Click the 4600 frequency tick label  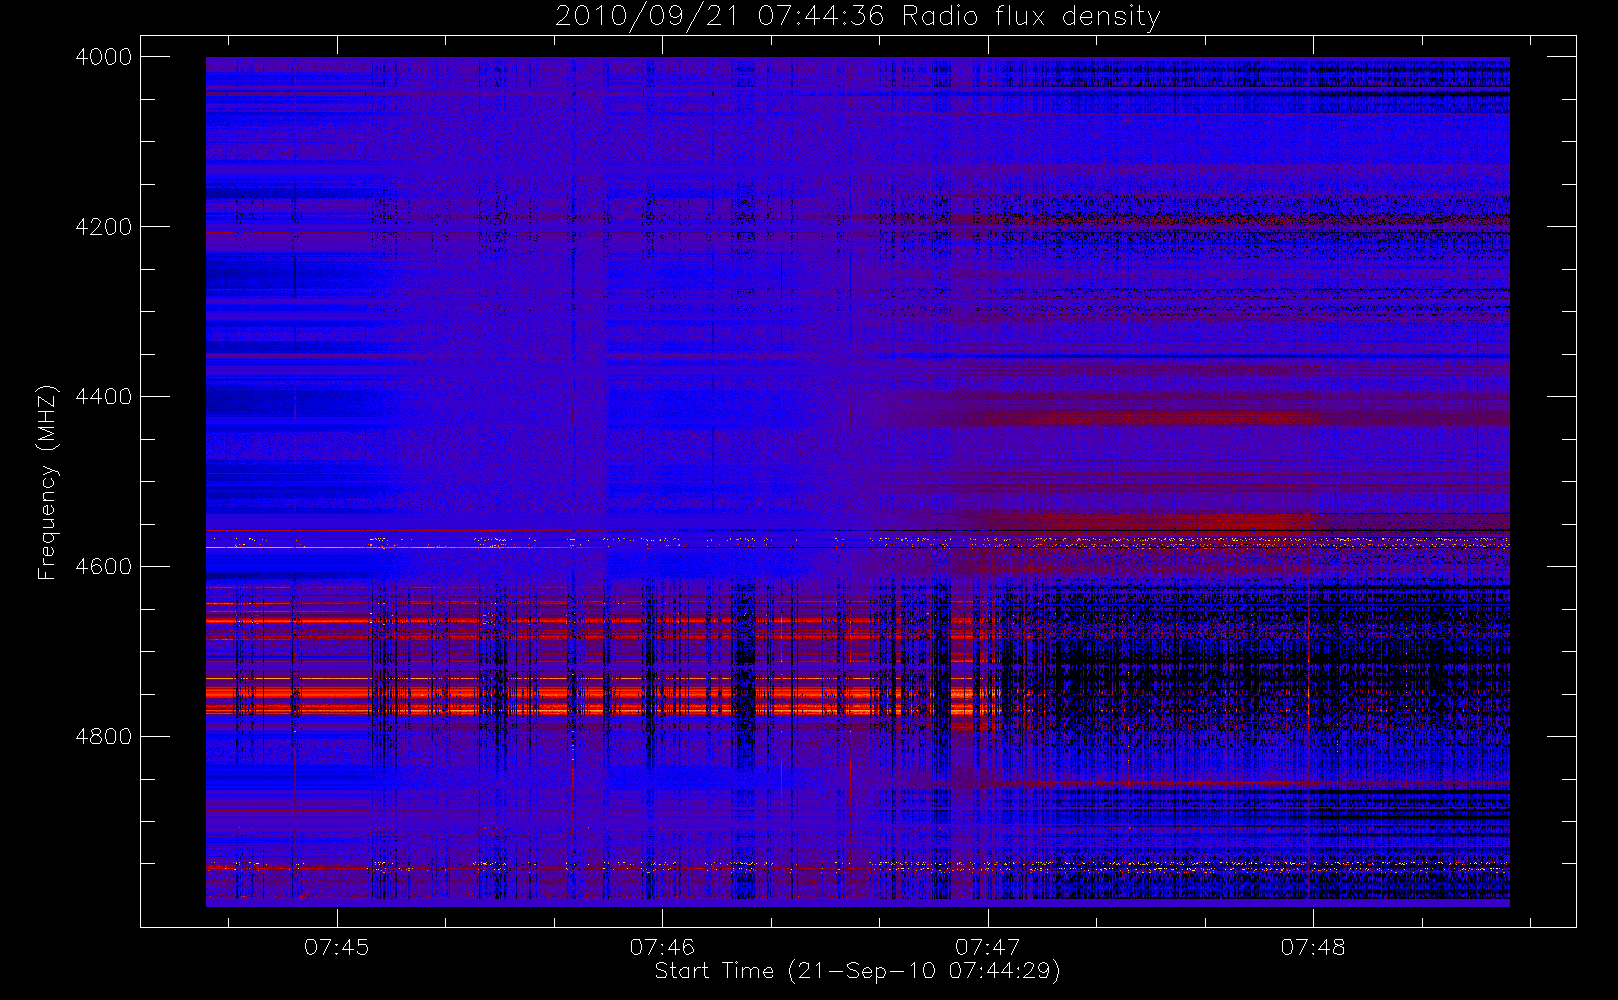point(104,567)
